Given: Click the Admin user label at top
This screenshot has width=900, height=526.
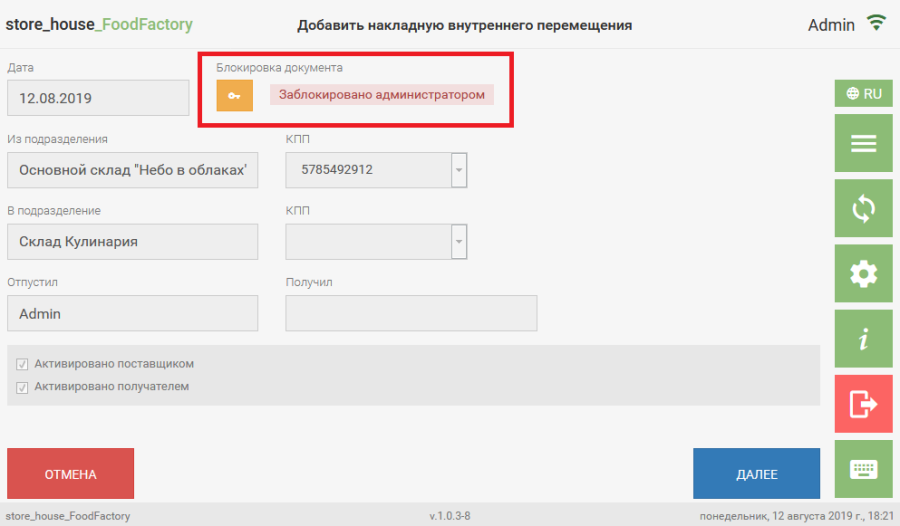Looking at the screenshot, I should coord(831,25).
